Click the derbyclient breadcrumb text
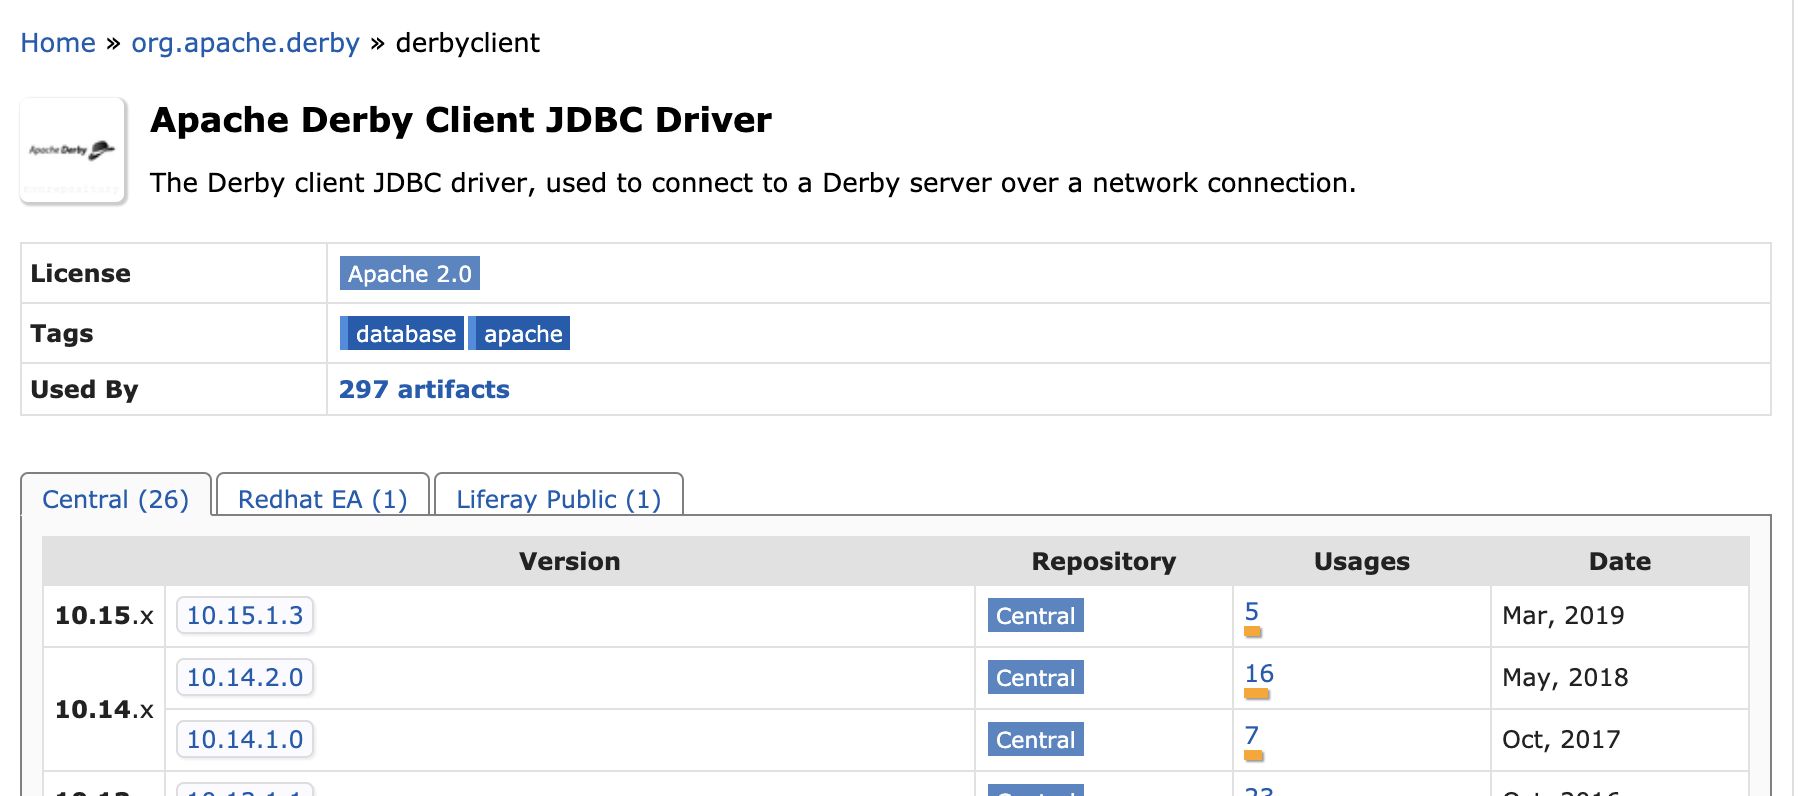Screen dimensions: 1806x796 467,43
